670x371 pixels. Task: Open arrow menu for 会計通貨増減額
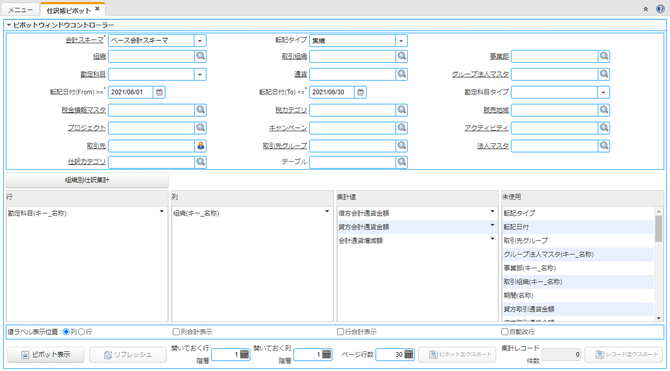(492, 239)
